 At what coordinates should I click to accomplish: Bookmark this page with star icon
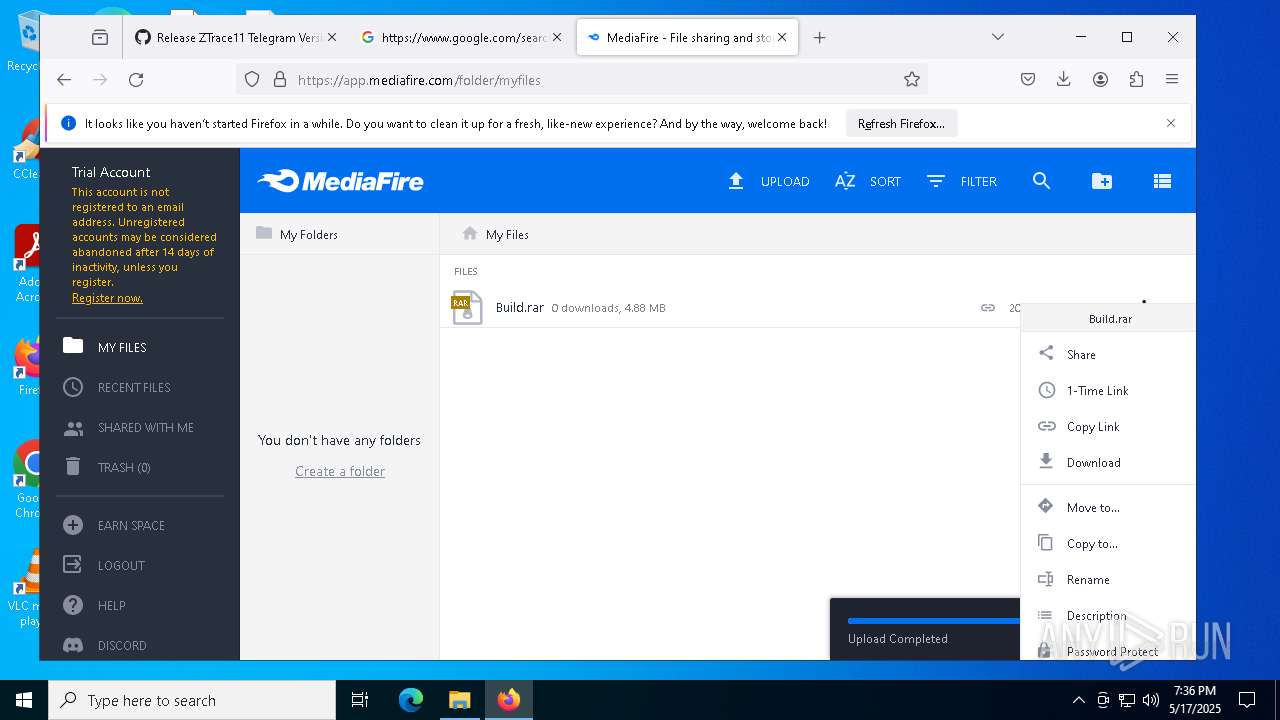911,79
